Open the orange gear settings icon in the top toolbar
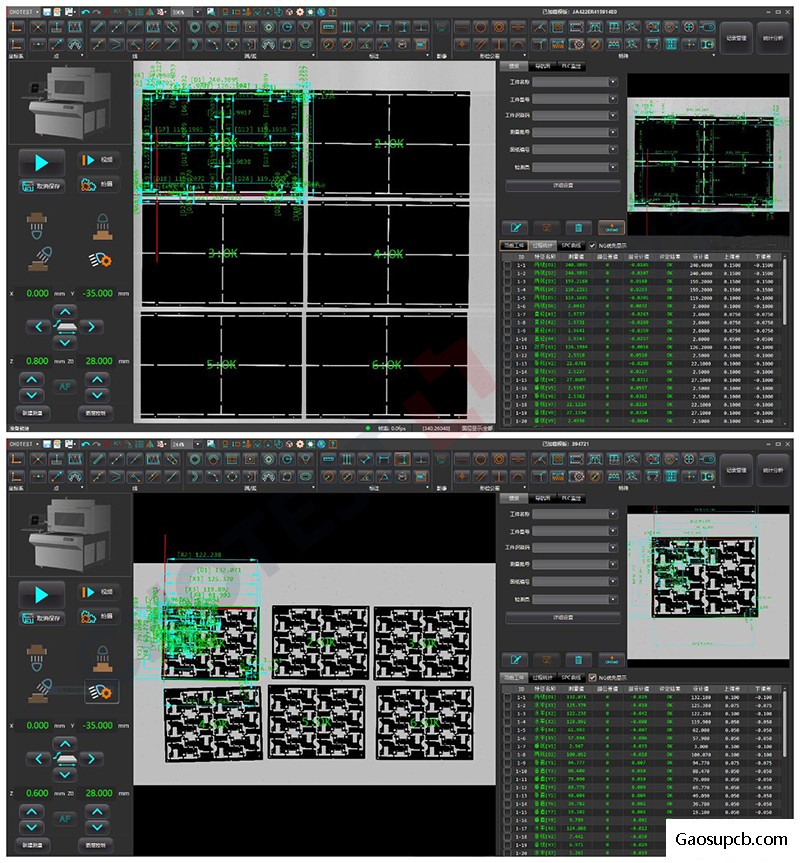Screen dimensions: 800x863 300,12
